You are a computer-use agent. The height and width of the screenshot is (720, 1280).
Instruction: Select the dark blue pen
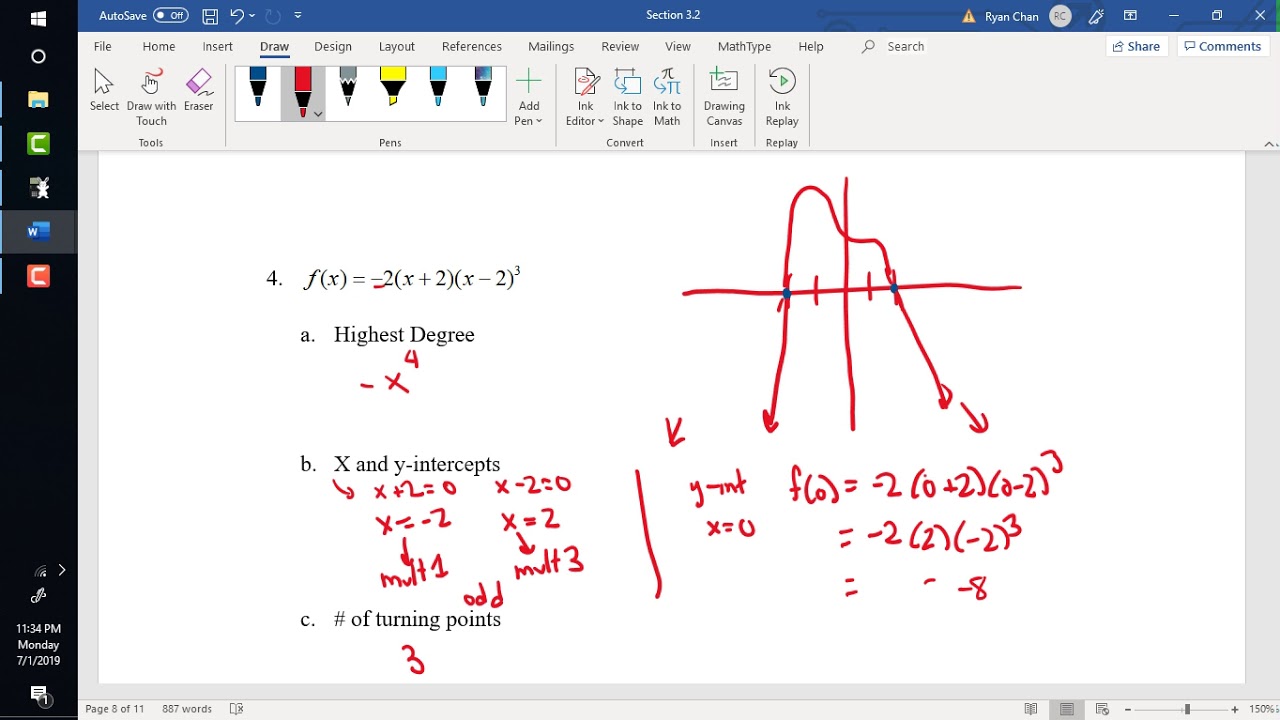click(x=258, y=88)
